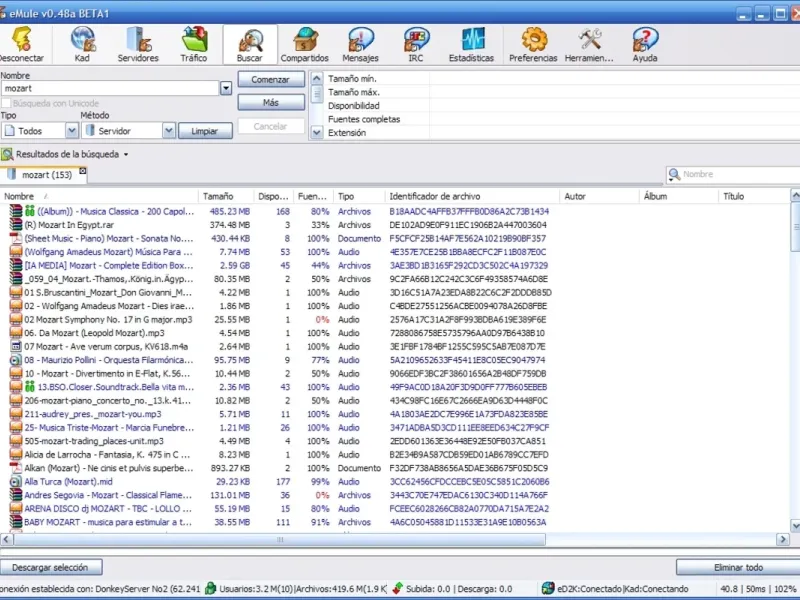Screen dimensions: 800x600
Task: Click the Desconectar toolbar icon
Action: [22, 45]
